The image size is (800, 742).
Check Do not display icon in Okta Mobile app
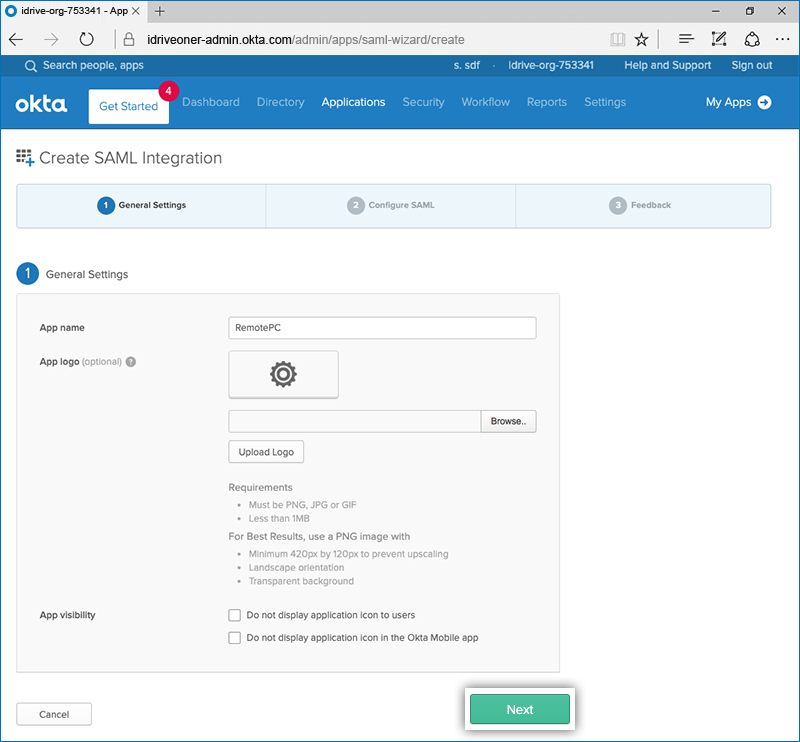234,637
